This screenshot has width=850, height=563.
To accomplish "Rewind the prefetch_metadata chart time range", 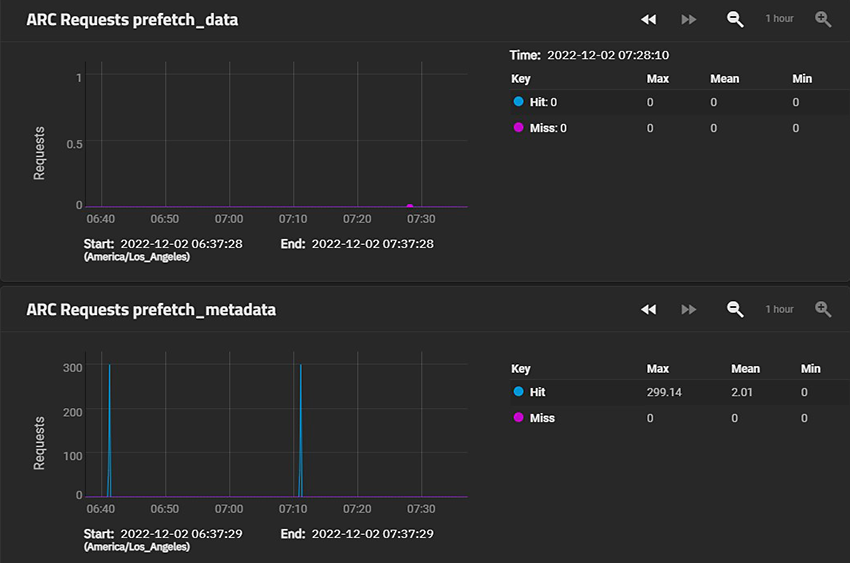I will 648,309.
